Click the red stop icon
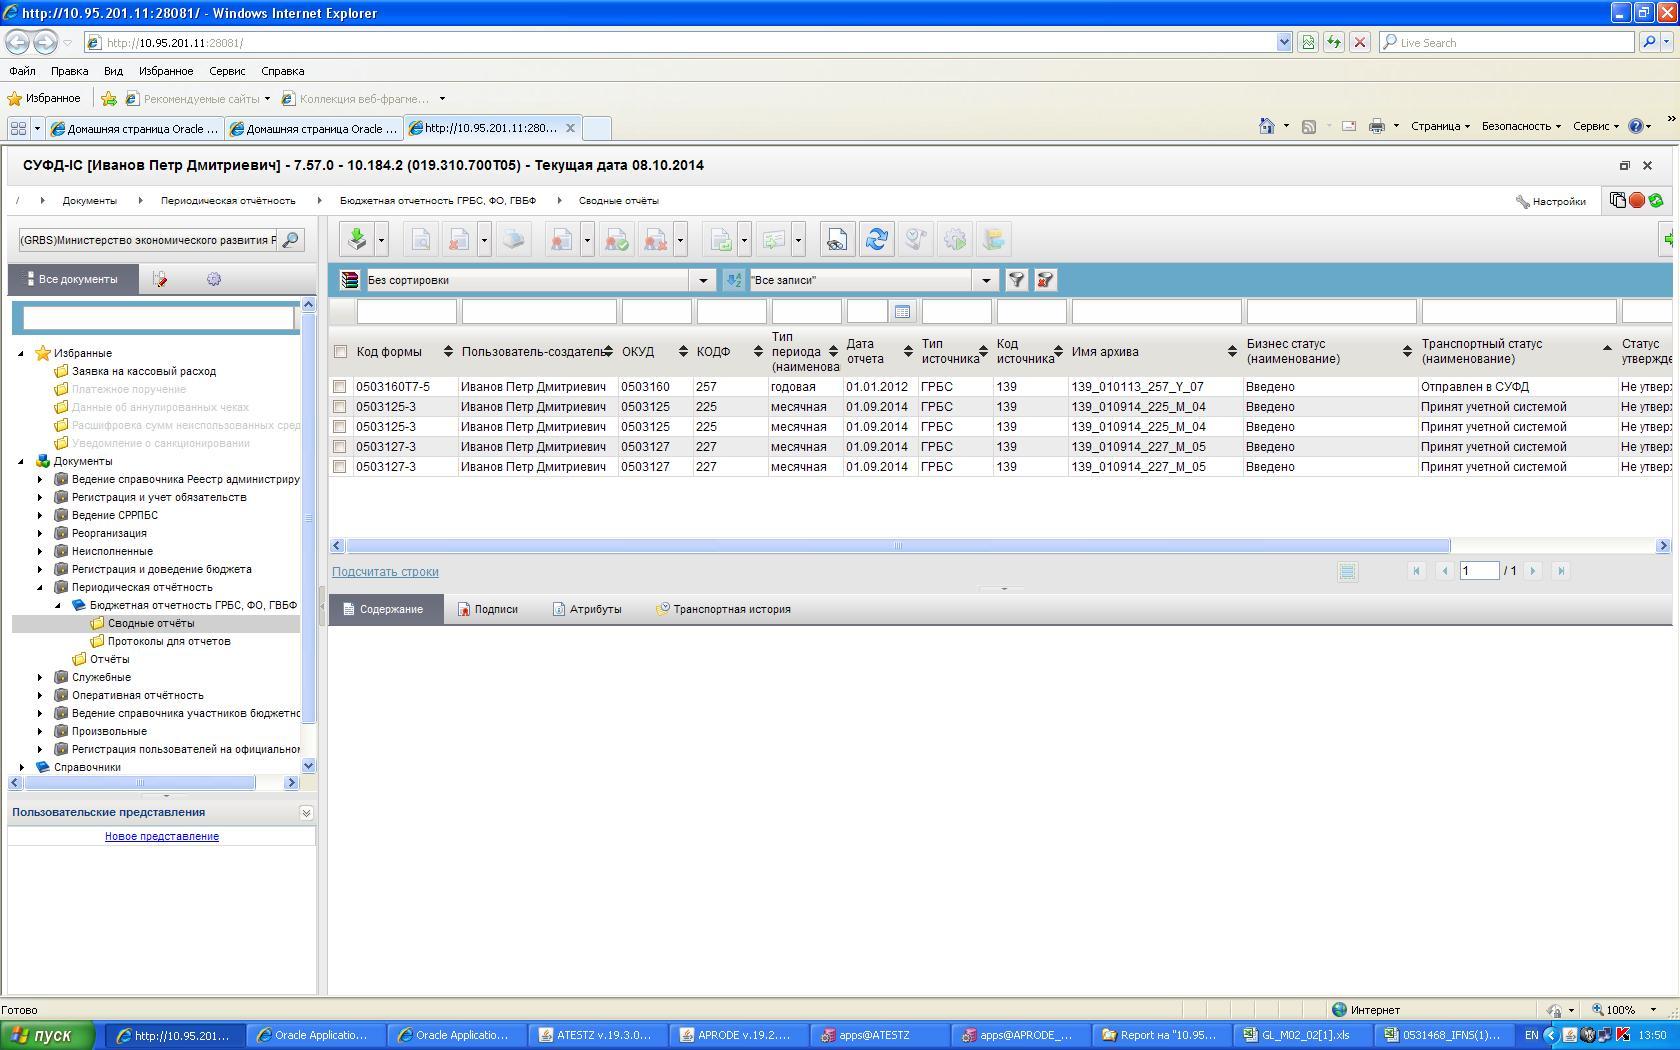1680x1050 pixels. [1637, 200]
